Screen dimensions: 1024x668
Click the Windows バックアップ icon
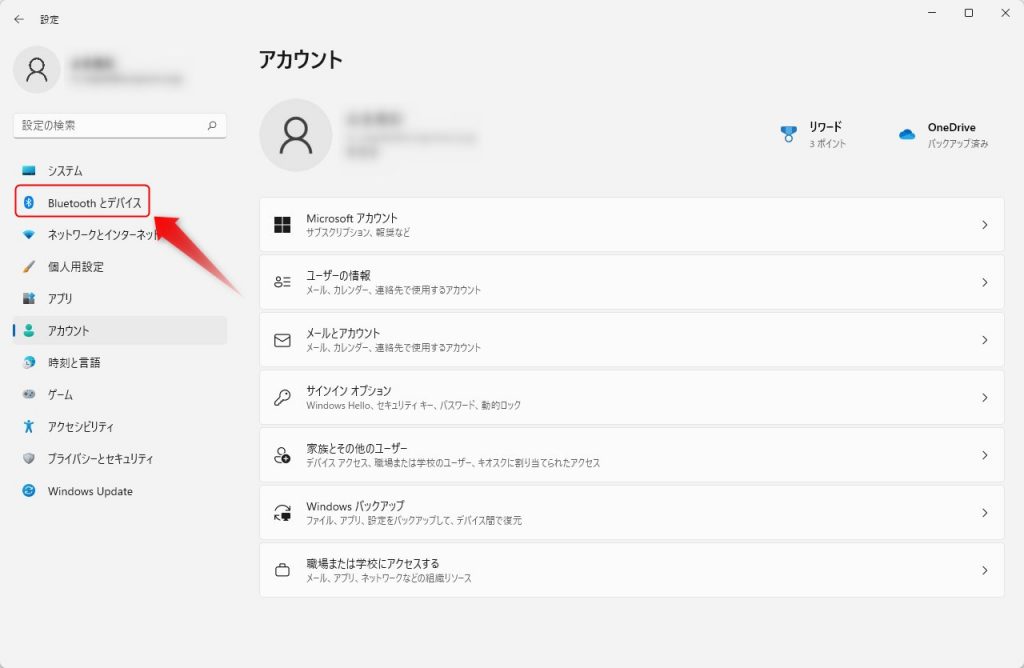pos(282,513)
